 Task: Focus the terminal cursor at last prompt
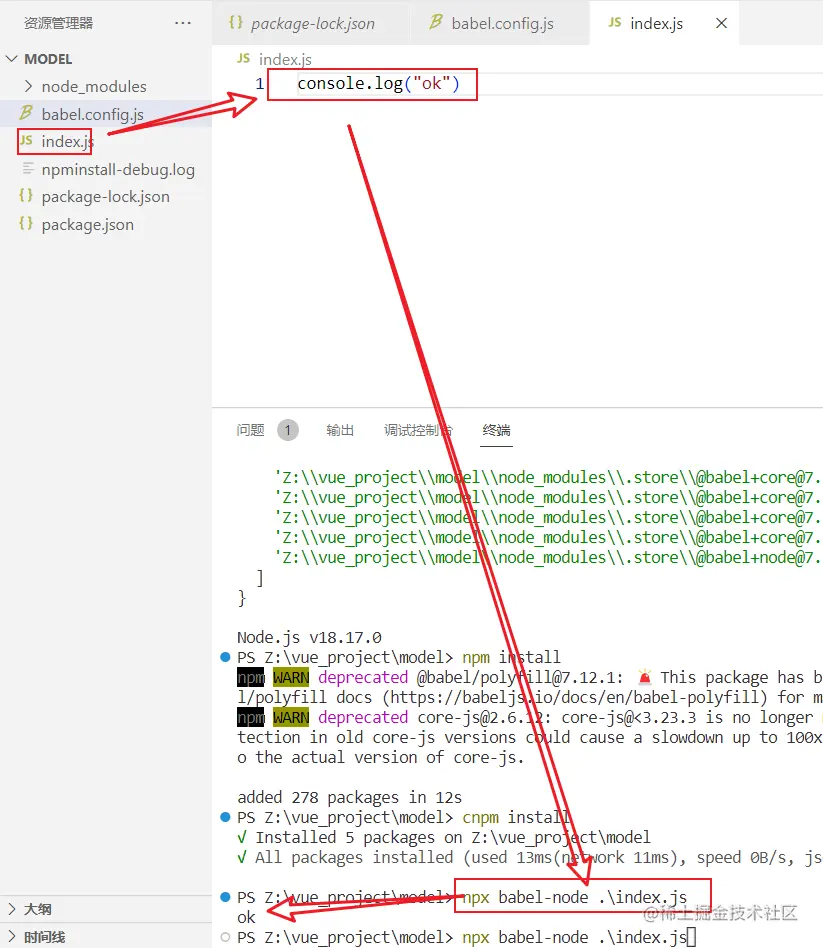[x=692, y=937]
